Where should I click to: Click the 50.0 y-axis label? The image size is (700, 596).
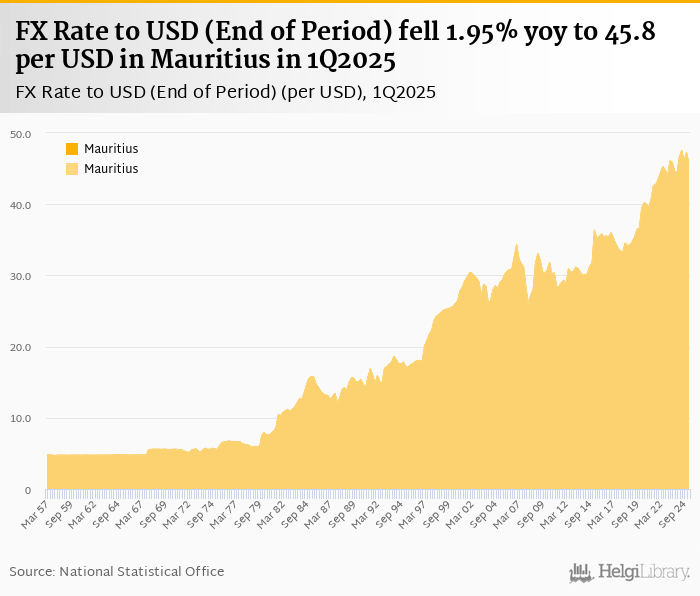(x=21, y=134)
